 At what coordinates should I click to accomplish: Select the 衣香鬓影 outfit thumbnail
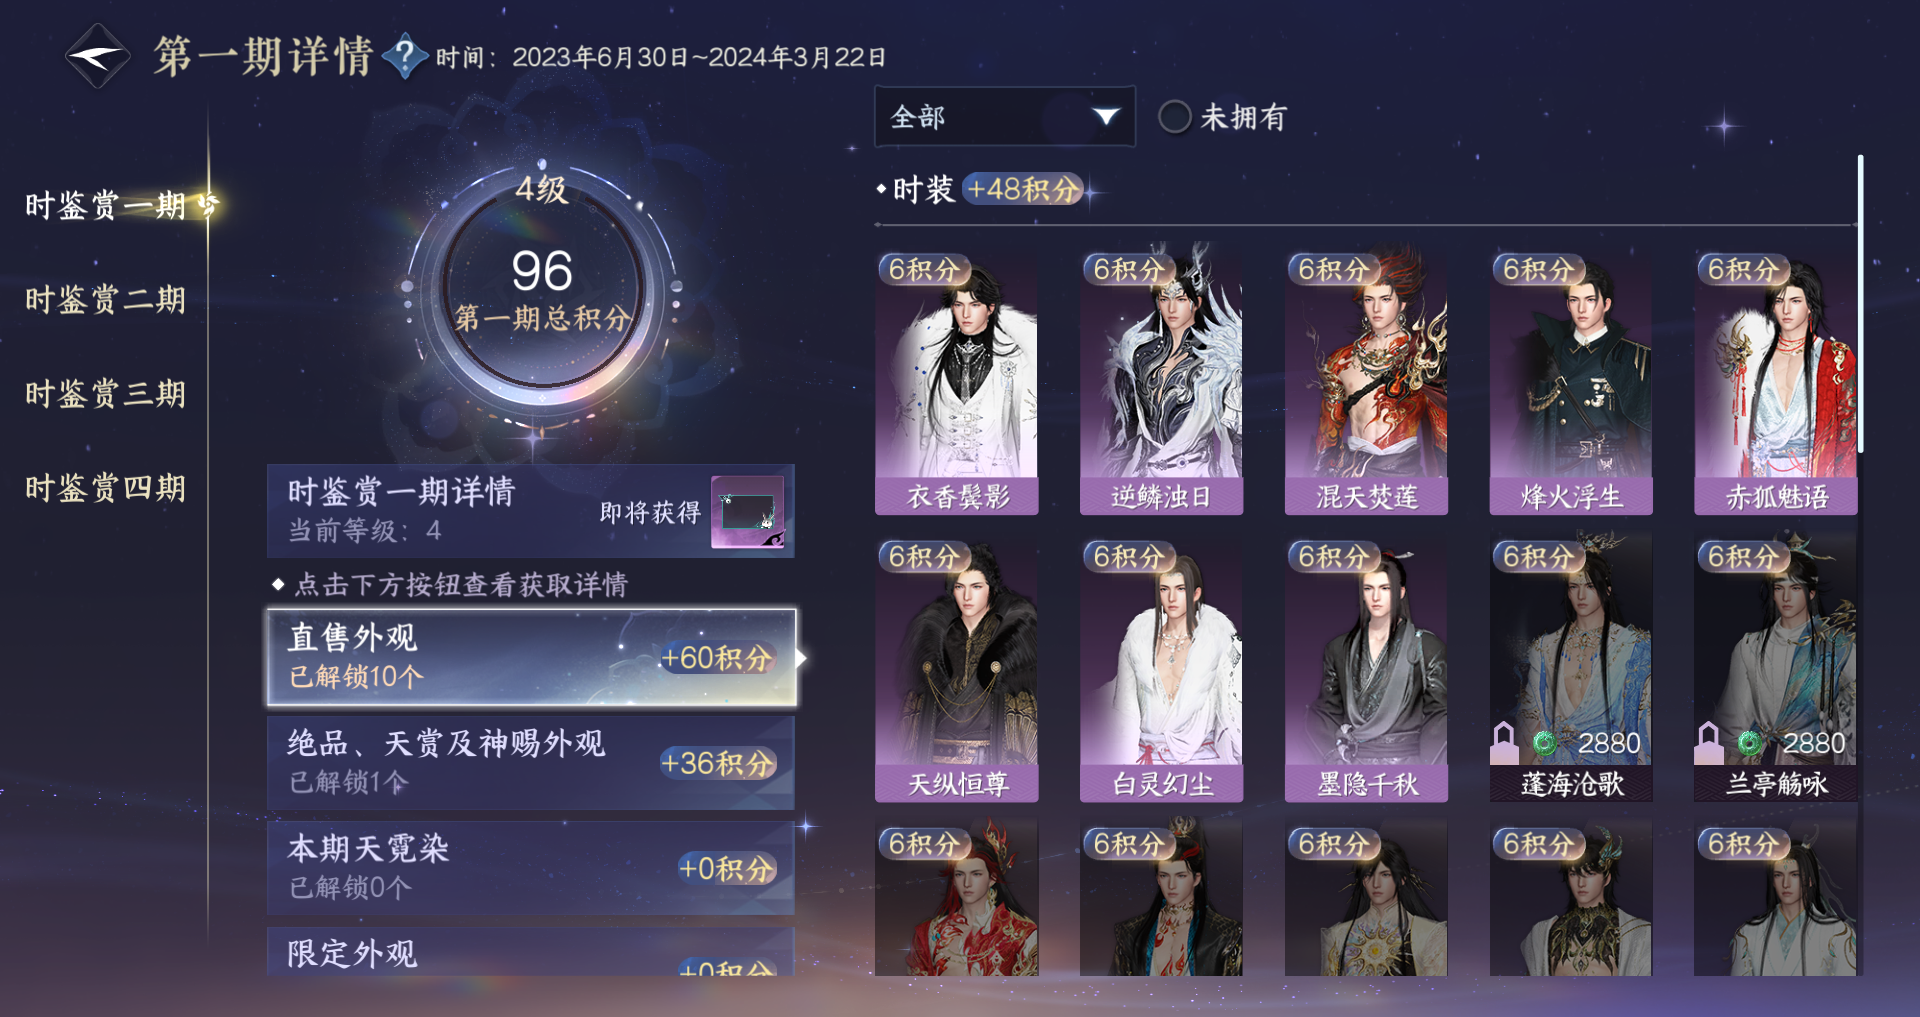tap(957, 384)
